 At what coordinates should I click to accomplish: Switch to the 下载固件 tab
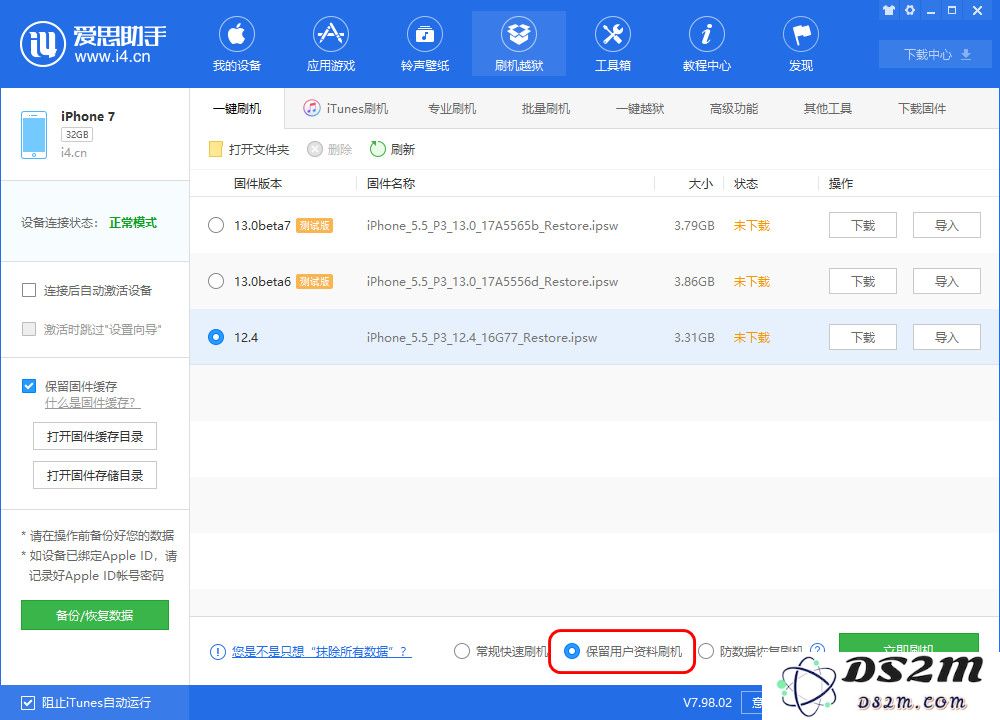click(x=922, y=108)
